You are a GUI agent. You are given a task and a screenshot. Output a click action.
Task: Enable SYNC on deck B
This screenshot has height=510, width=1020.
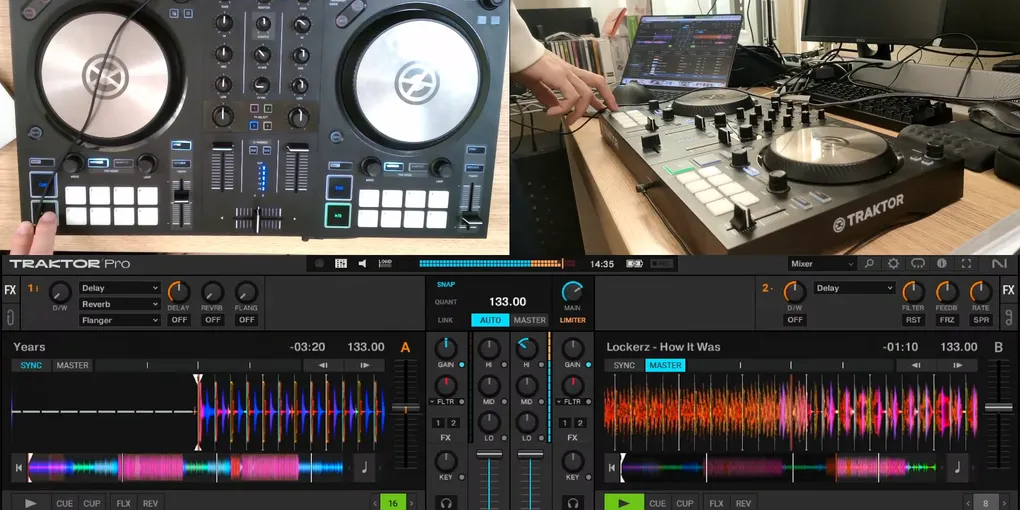(624, 365)
